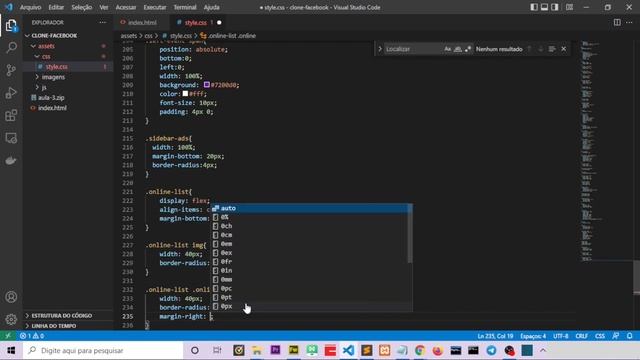Close the find widget
Viewport: 640px width, 360px height.
(x=564, y=49)
